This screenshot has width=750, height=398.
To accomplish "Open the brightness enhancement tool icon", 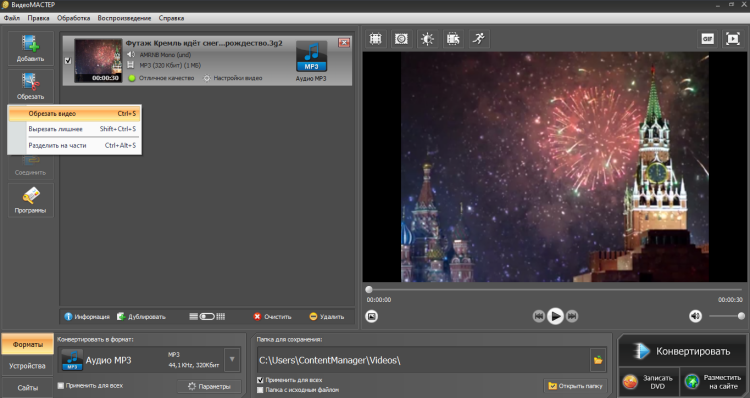I will click(427, 39).
